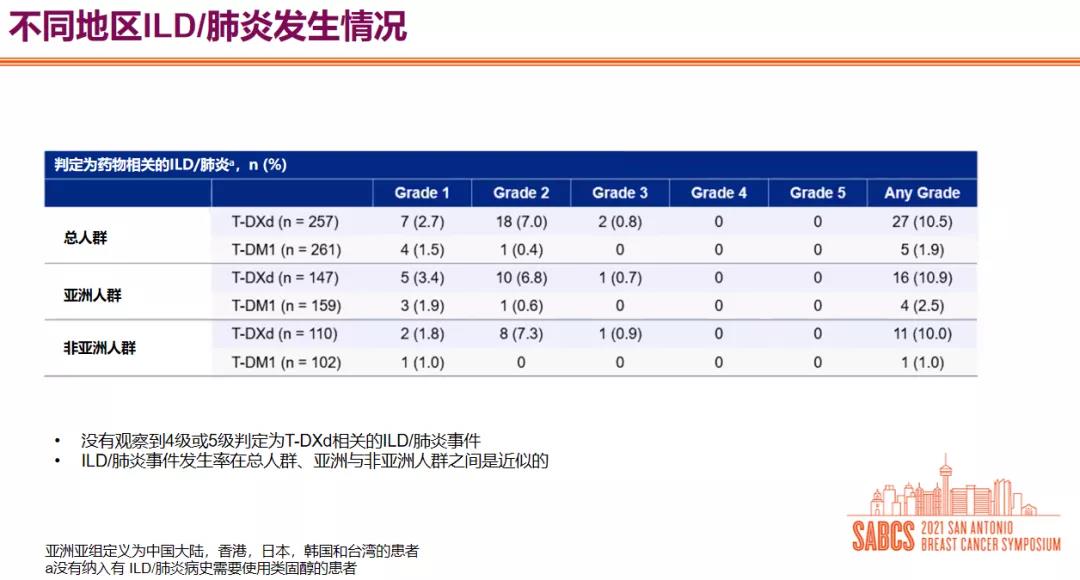Select the 亚洲人群 row label
The width and height of the screenshot is (1080, 580).
coord(94,294)
